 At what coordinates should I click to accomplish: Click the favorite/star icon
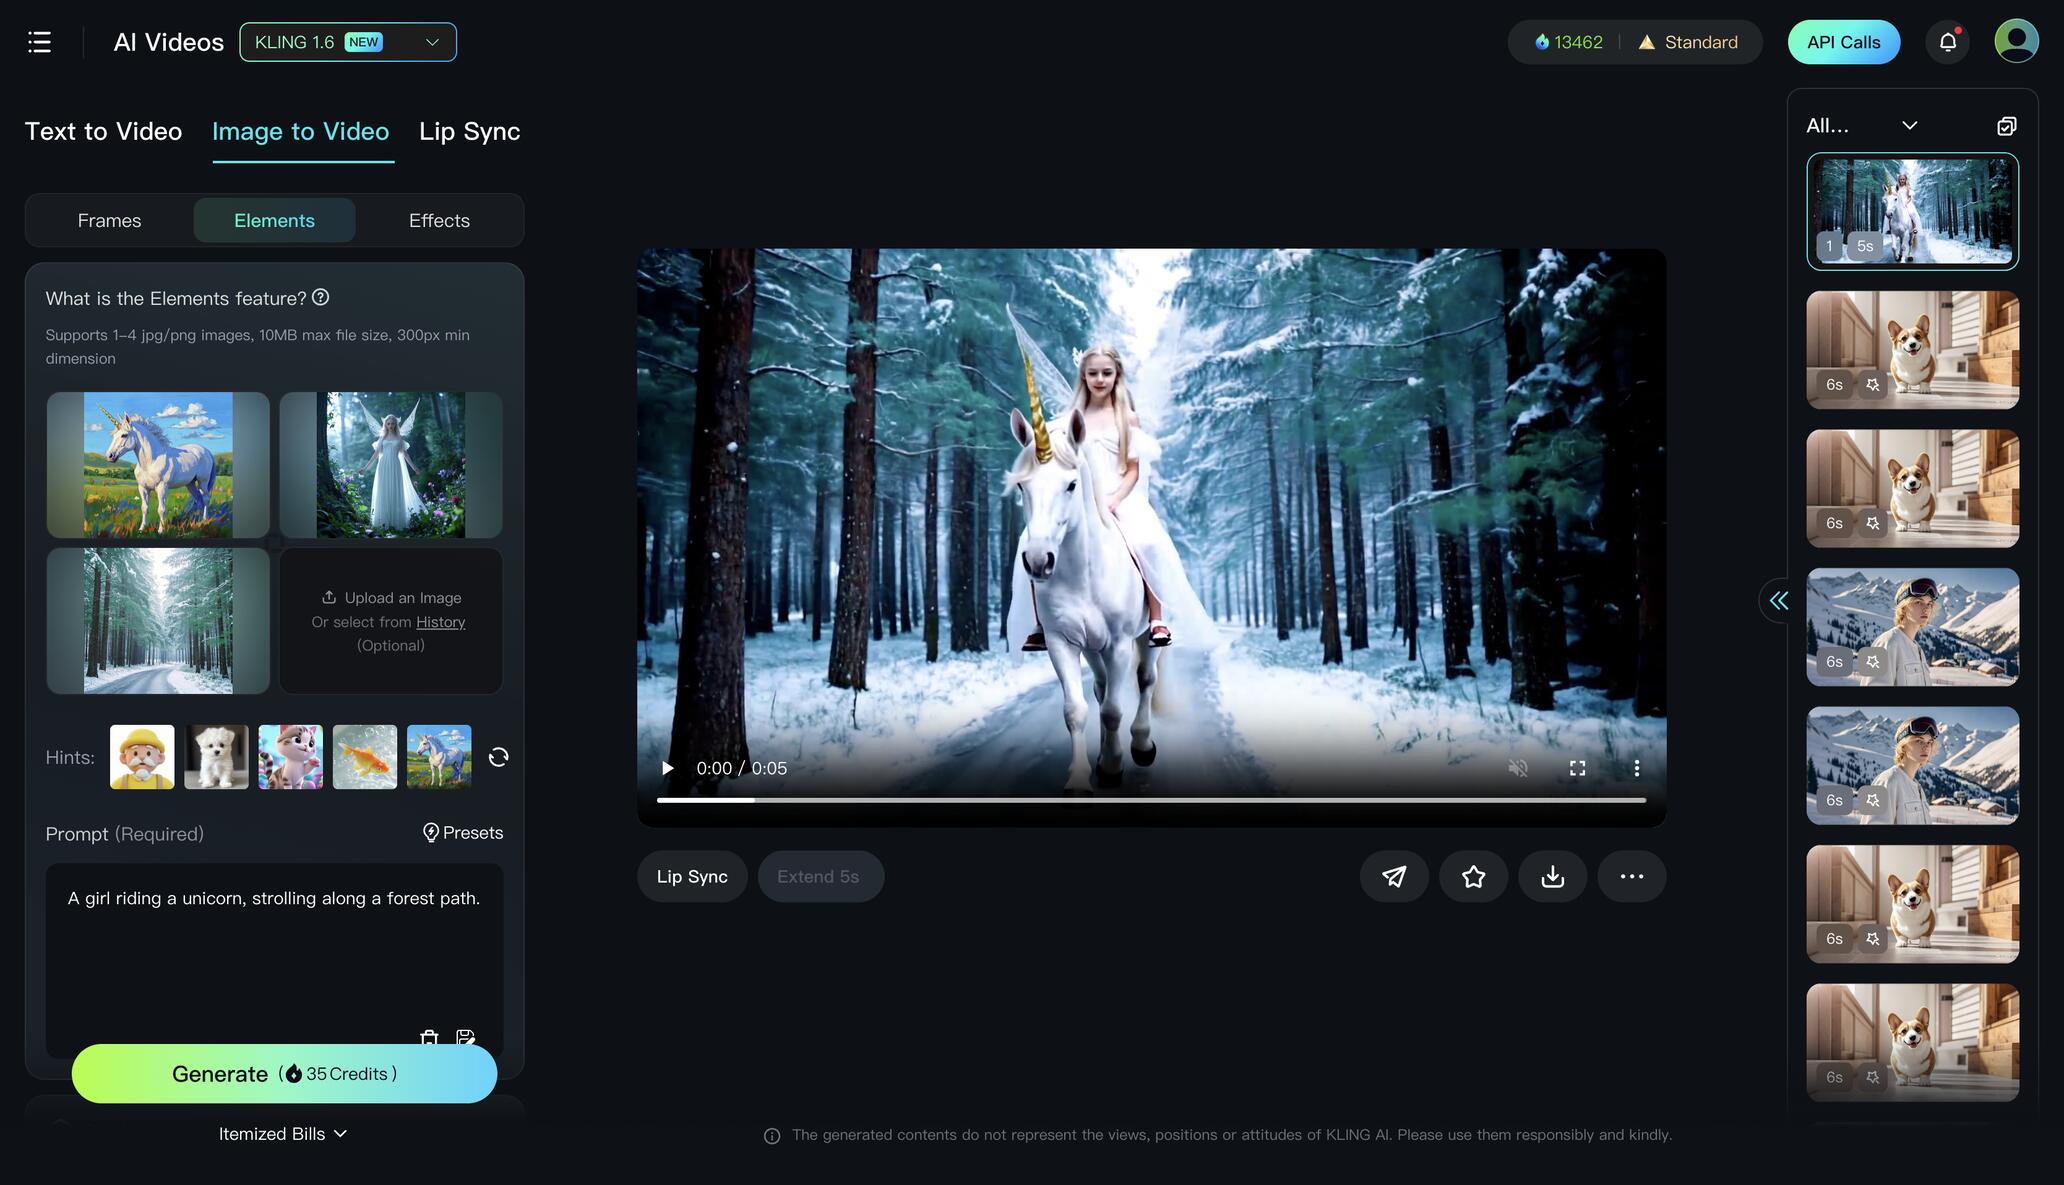point(1473,875)
